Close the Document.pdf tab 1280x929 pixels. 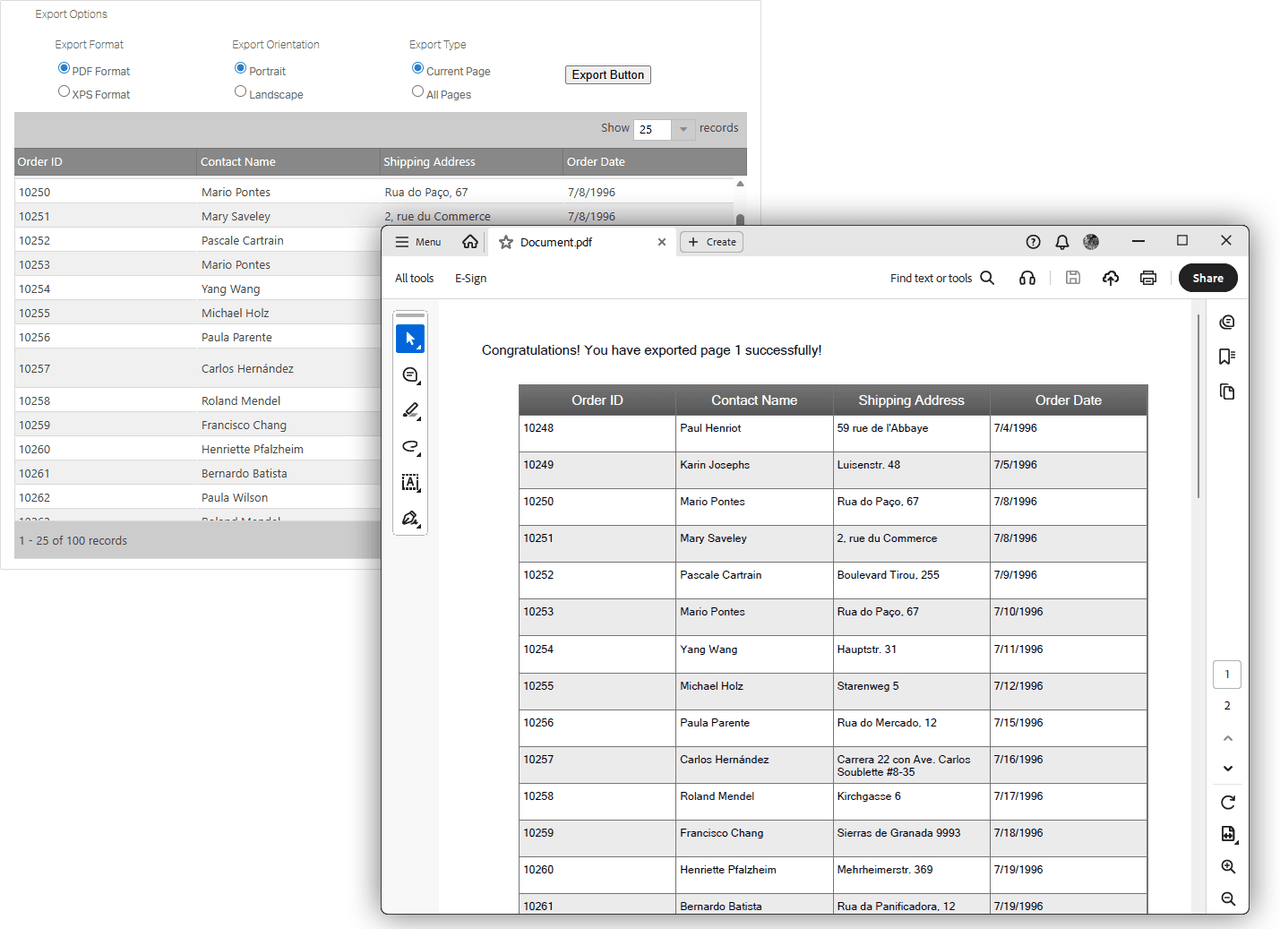point(661,242)
